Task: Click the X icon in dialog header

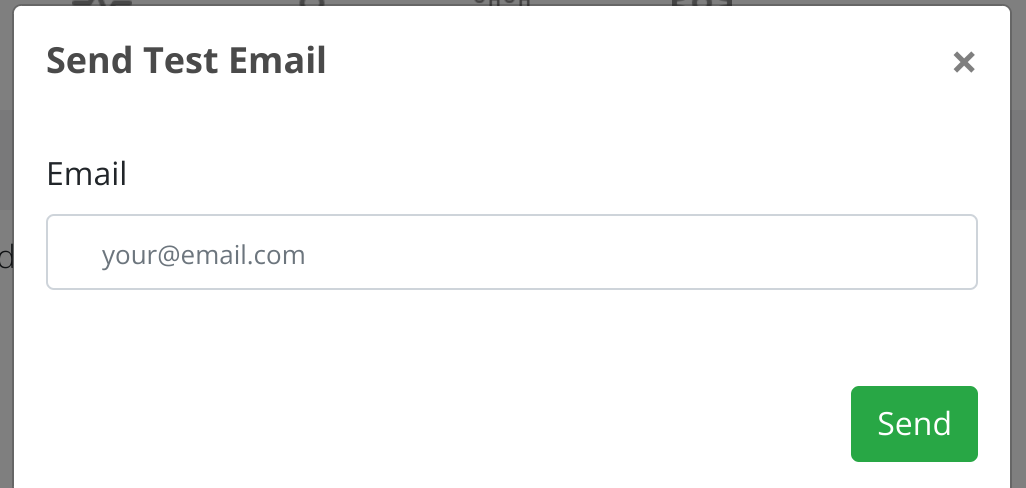Action: click(x=963, y=63)
